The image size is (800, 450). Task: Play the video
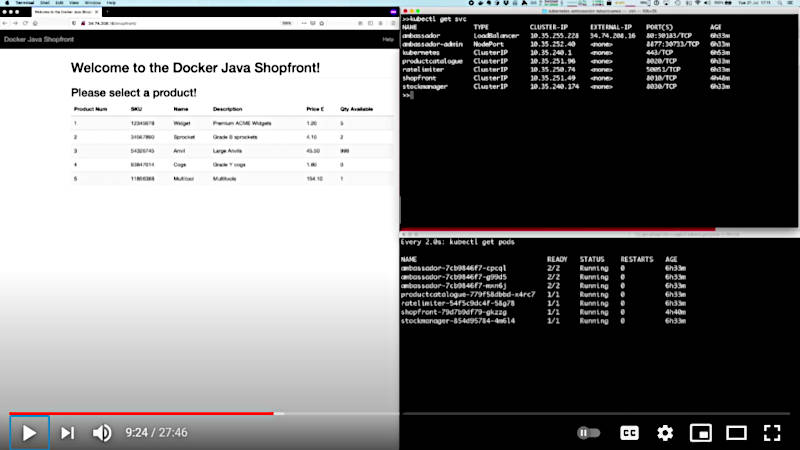coord(29,433)
